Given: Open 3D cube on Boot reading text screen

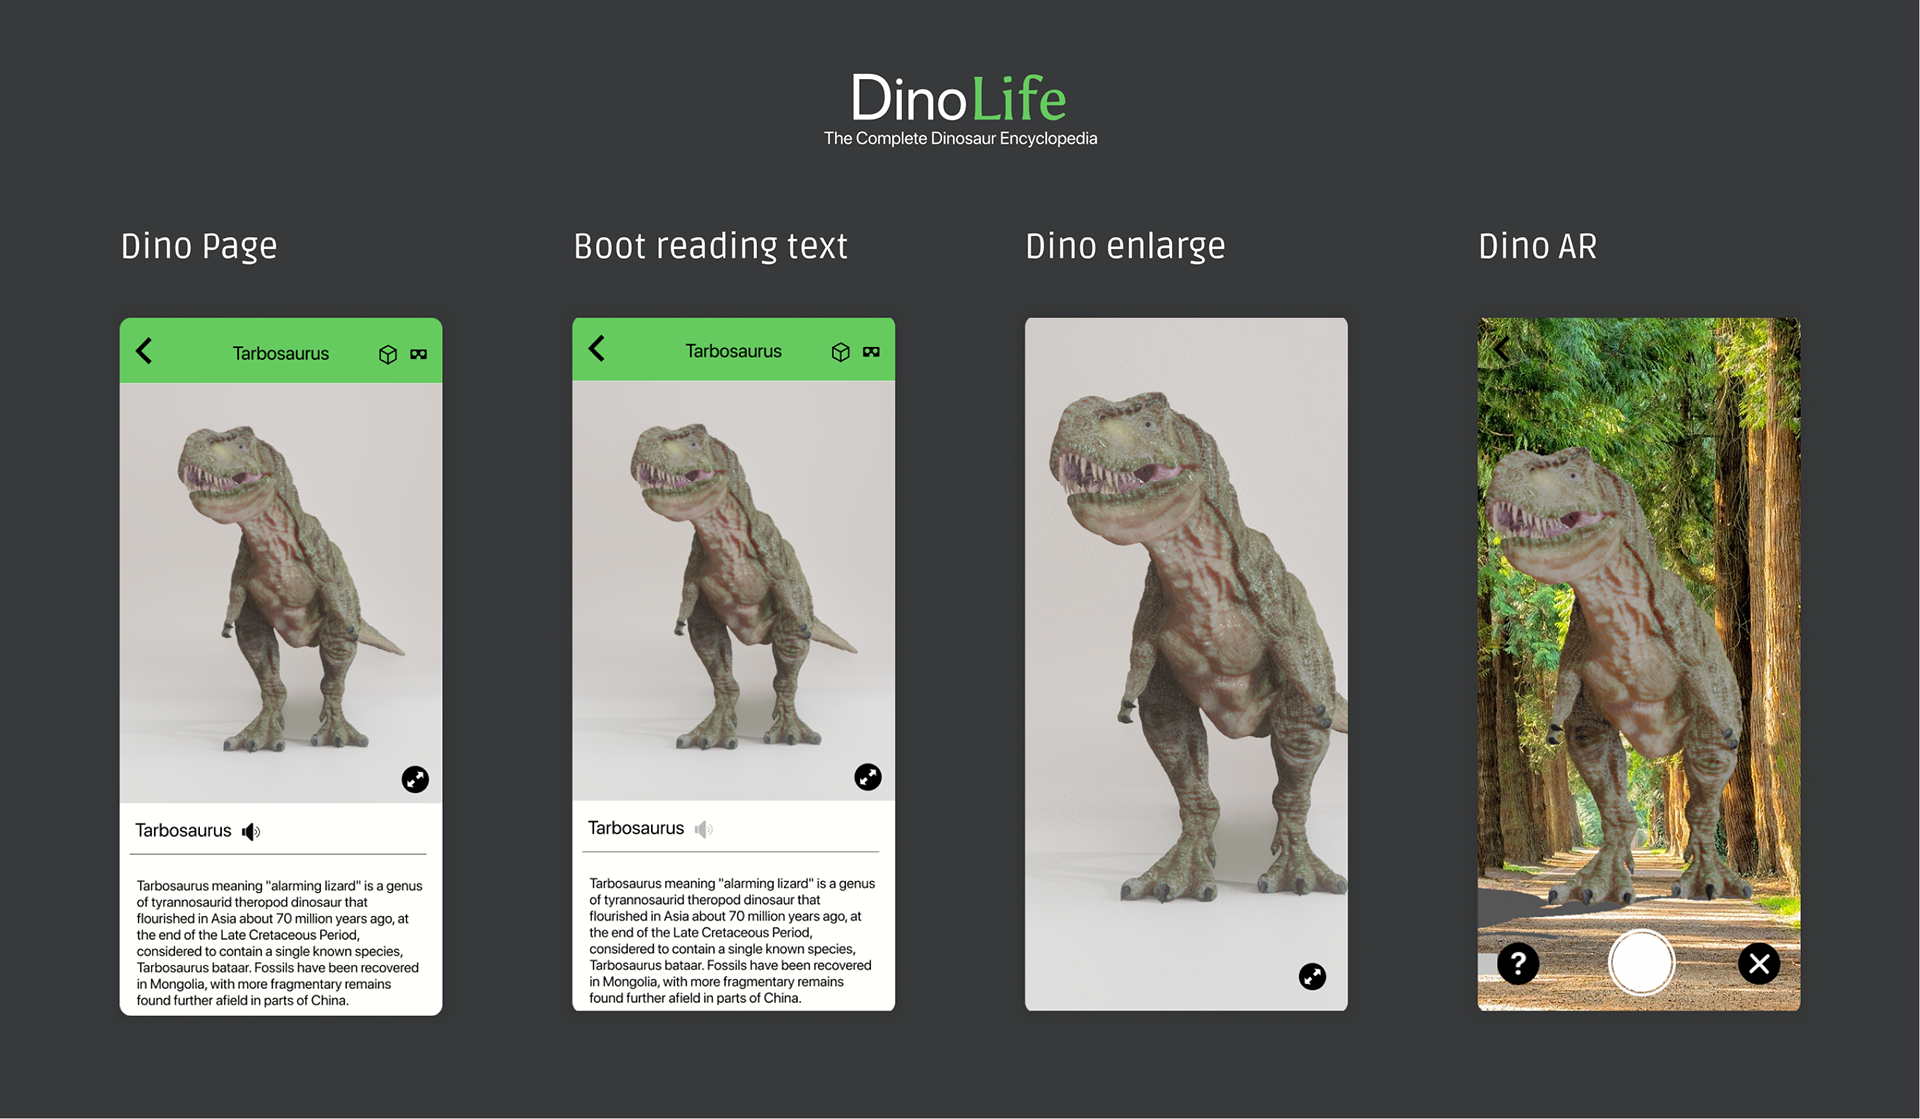Looking at the screenshot, I should [x=841, y=352].
